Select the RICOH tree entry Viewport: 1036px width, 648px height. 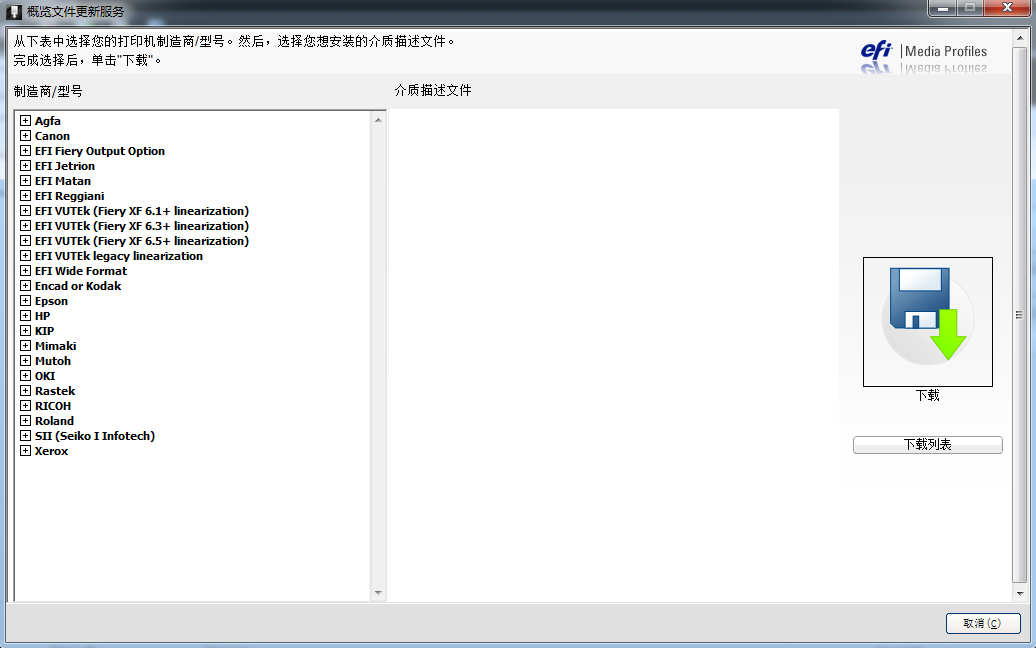click(x=53, y=406)
